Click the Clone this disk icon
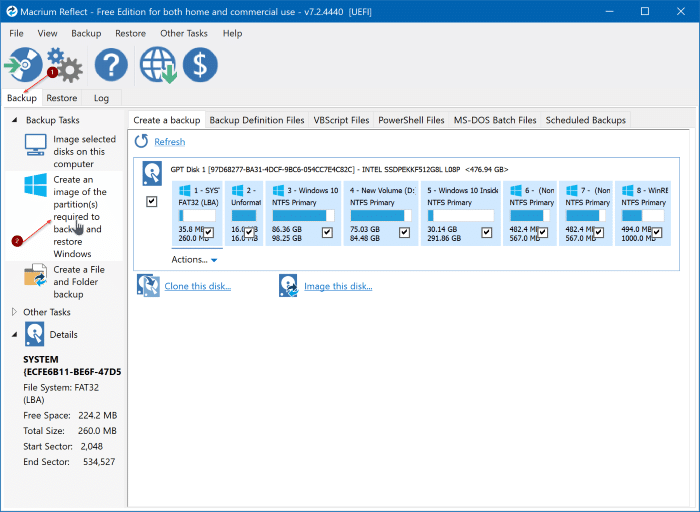 point(148,286)
